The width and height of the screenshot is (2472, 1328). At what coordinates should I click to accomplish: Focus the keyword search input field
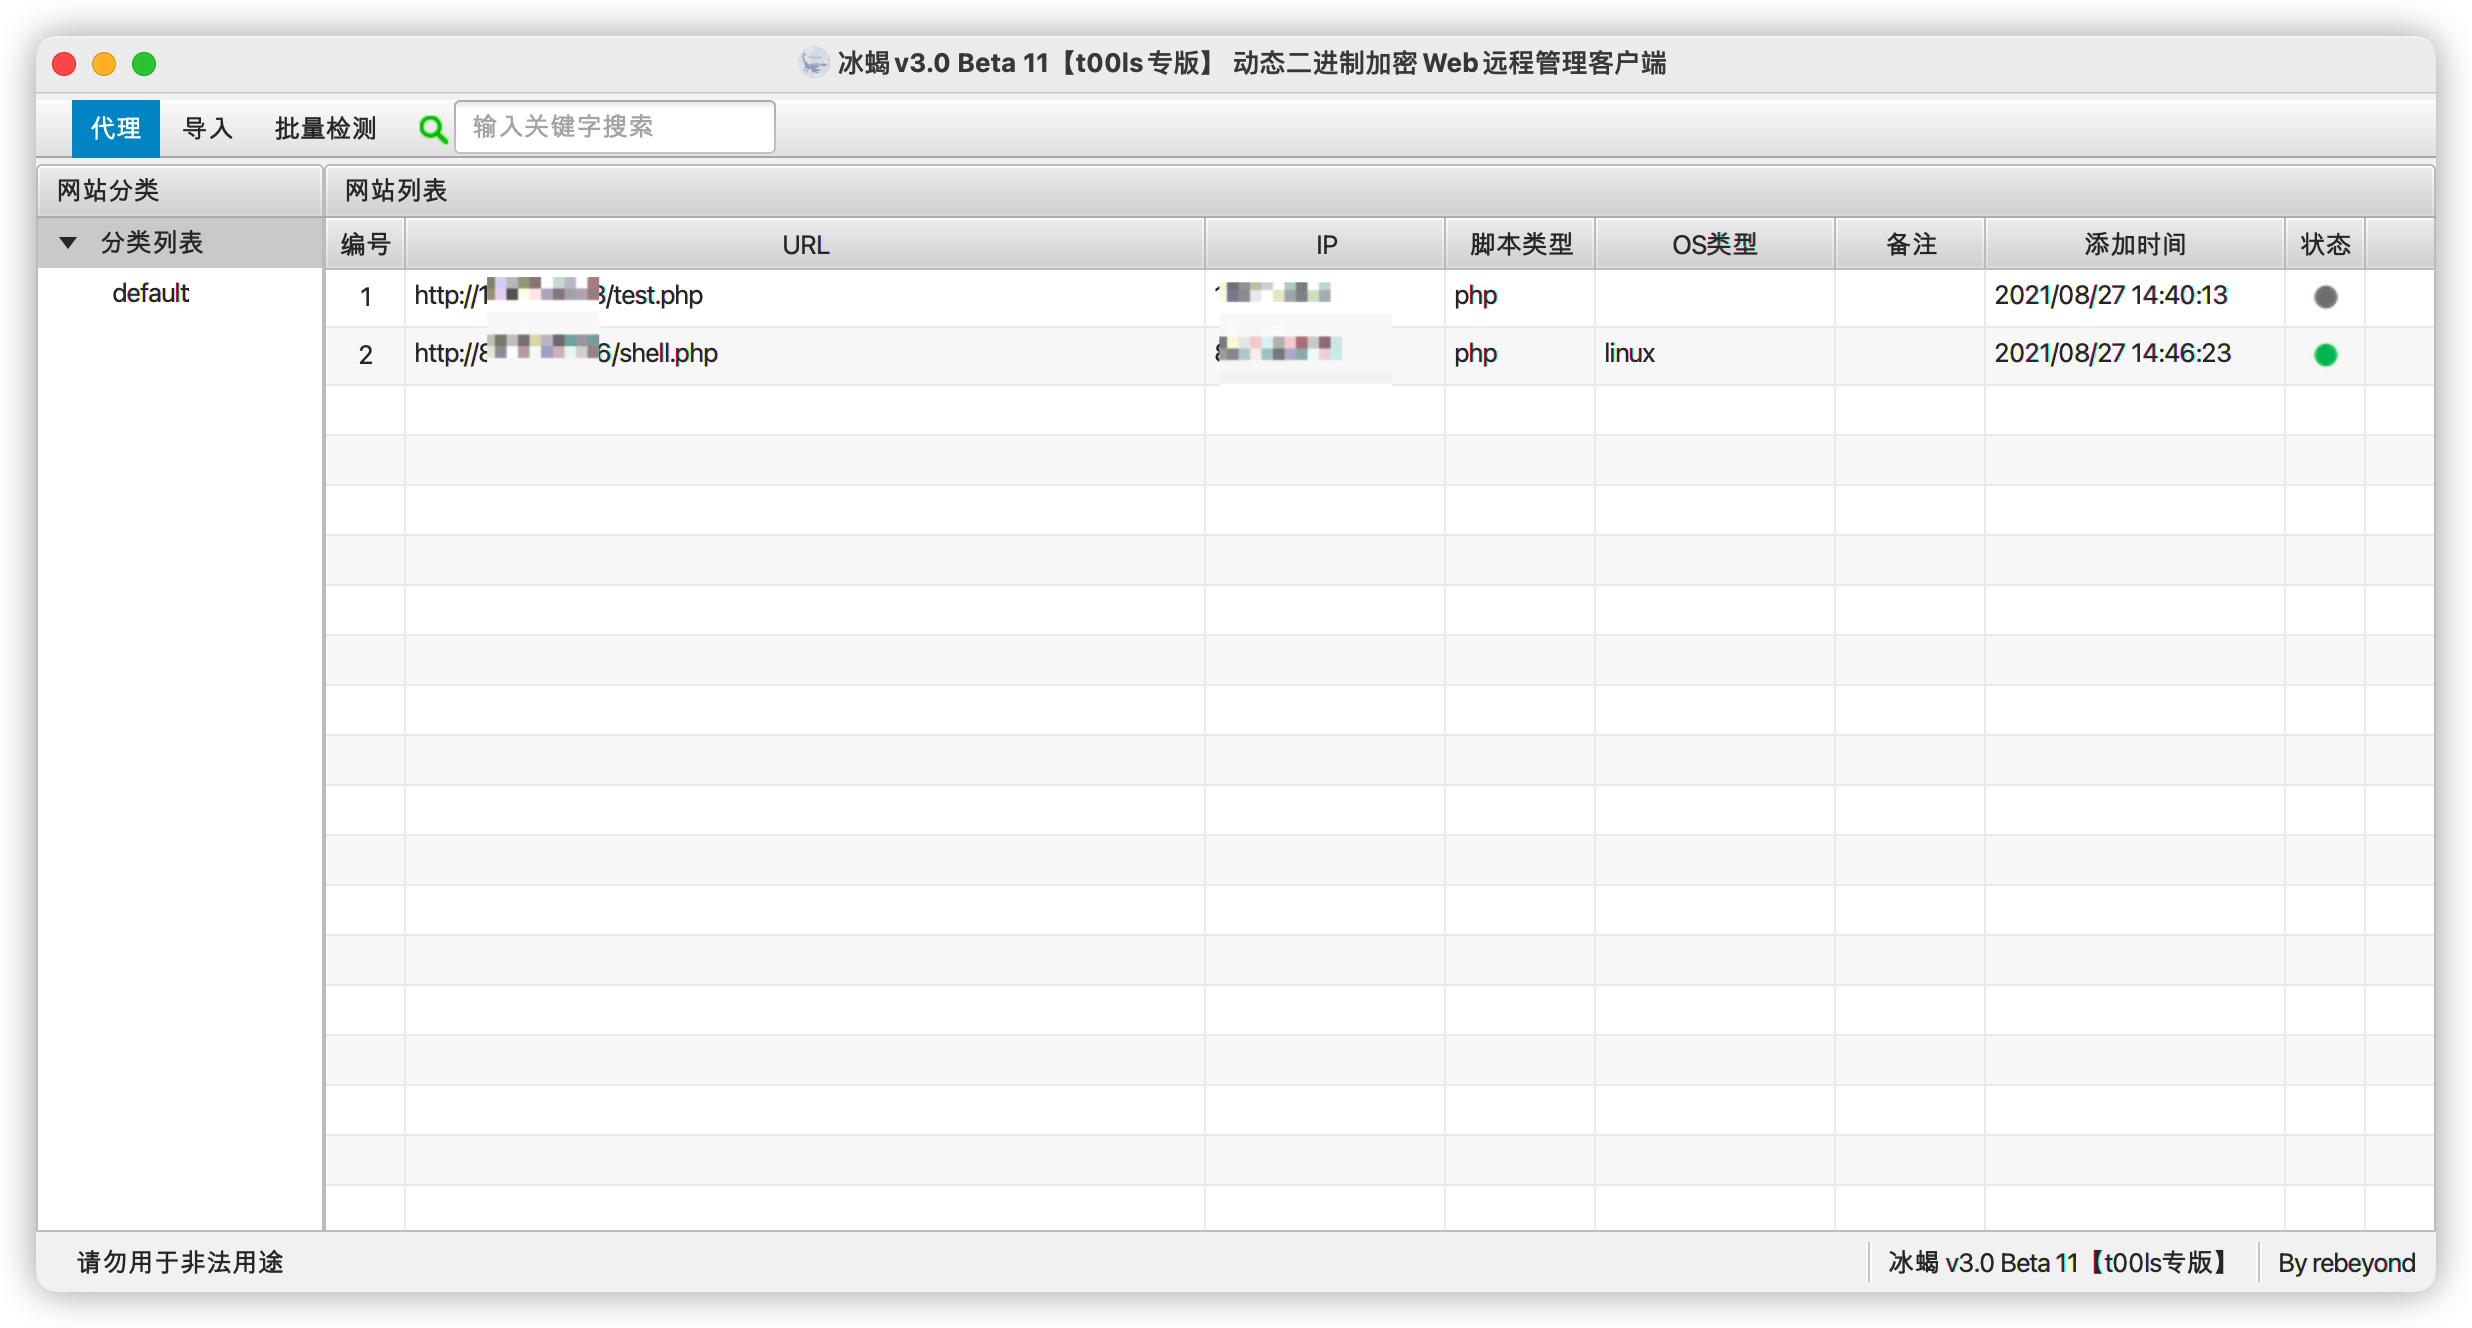point(614,127)
